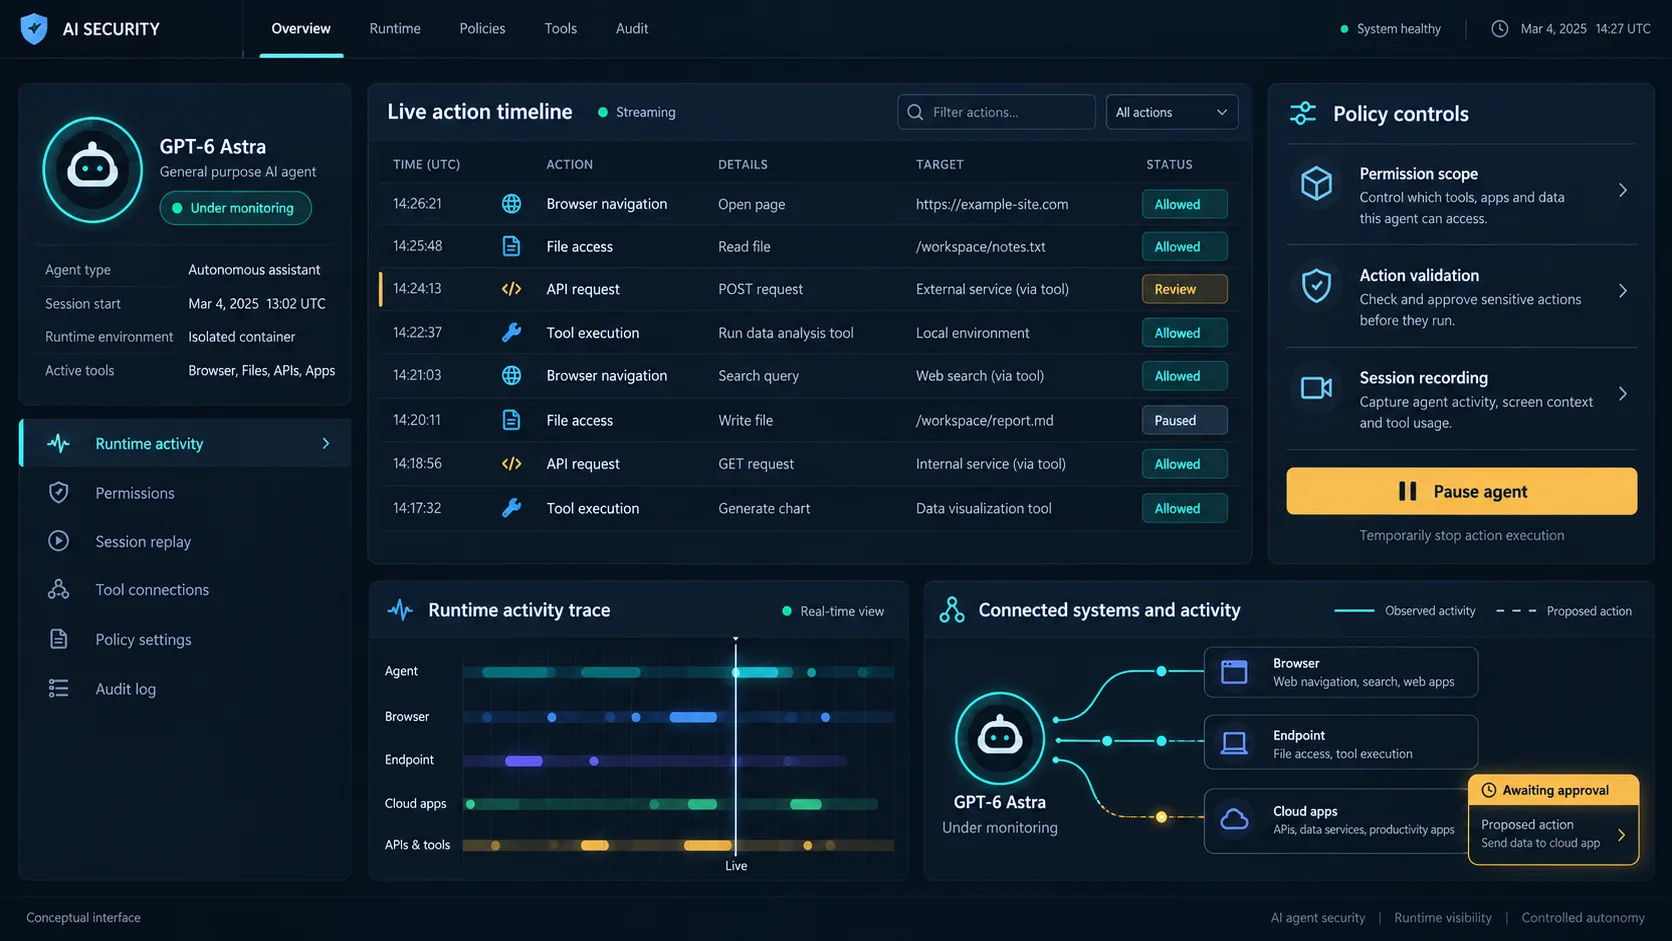Open the All actions dropdown
Image resolution: width=1672 pixels, height=941 pixels.
pyautogui.click(x=1172, y=112)
